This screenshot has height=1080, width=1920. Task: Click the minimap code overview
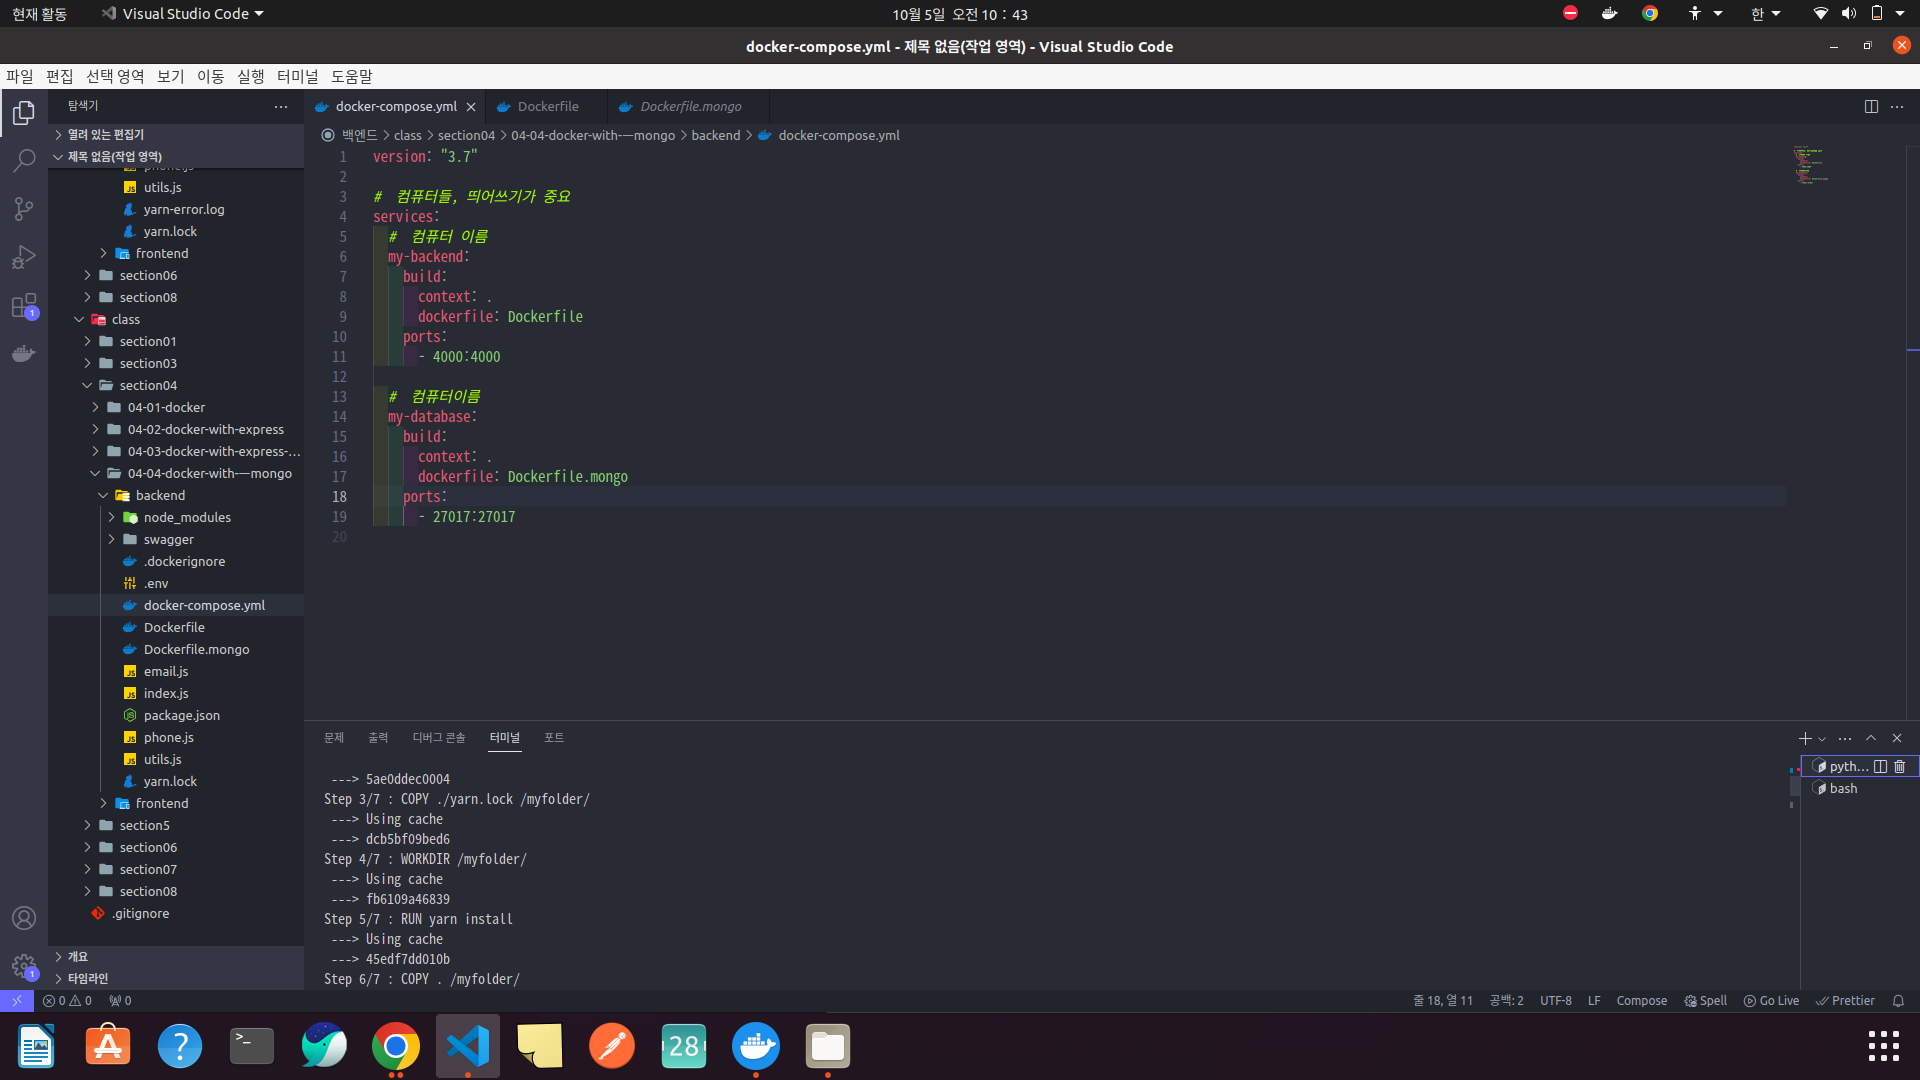1810,165
